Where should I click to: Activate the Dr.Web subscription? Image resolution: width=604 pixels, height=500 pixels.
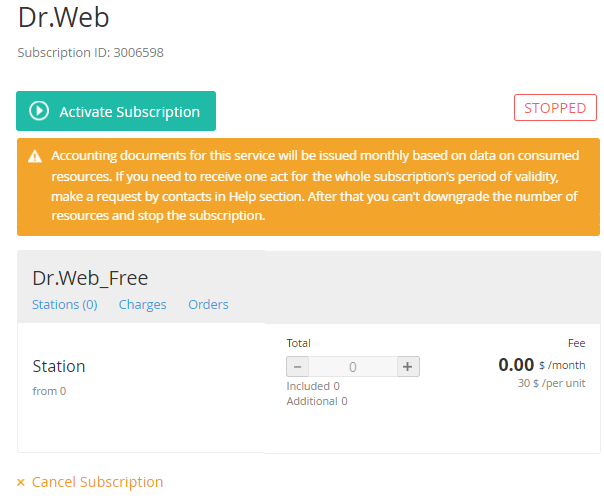116,111
